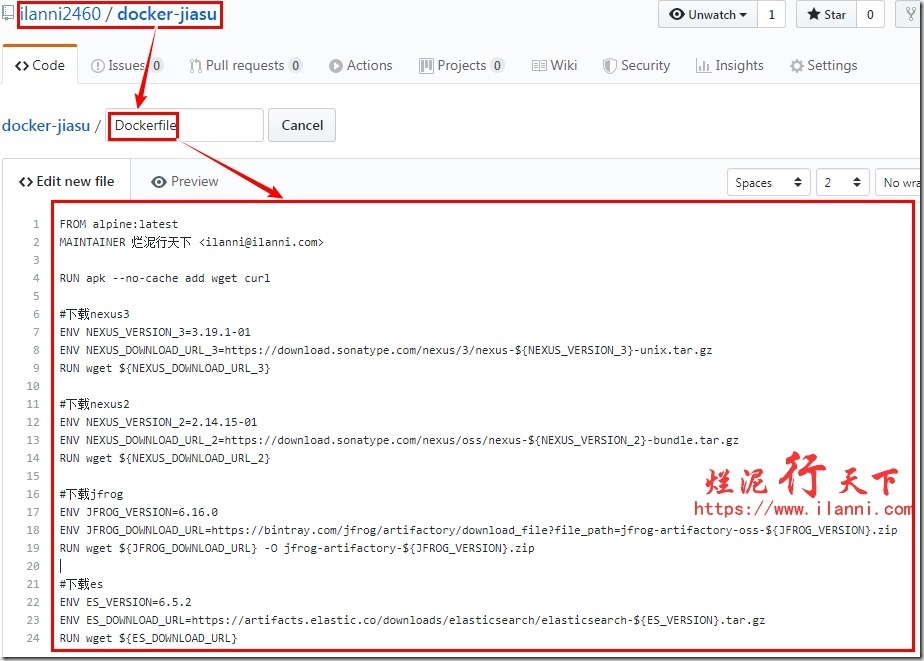Click the Settings gear icon

coord(796,66)
